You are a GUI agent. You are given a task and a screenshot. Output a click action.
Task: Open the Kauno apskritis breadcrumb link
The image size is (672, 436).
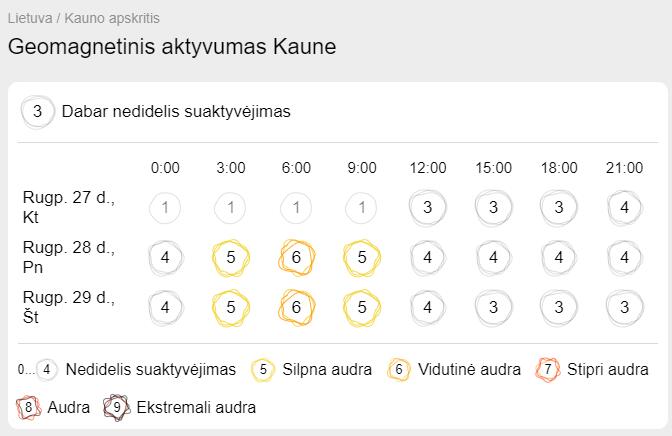click(112, 18)
